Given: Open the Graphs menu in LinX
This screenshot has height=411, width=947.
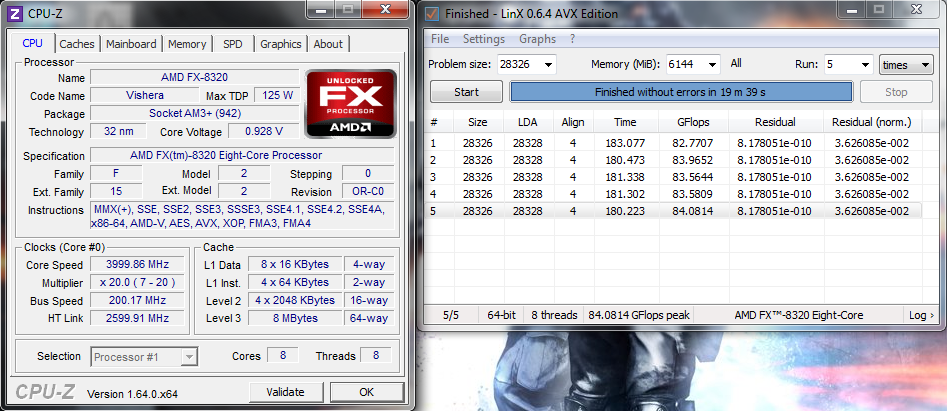Looking at the screenshot, I should [x=538, y=39].
